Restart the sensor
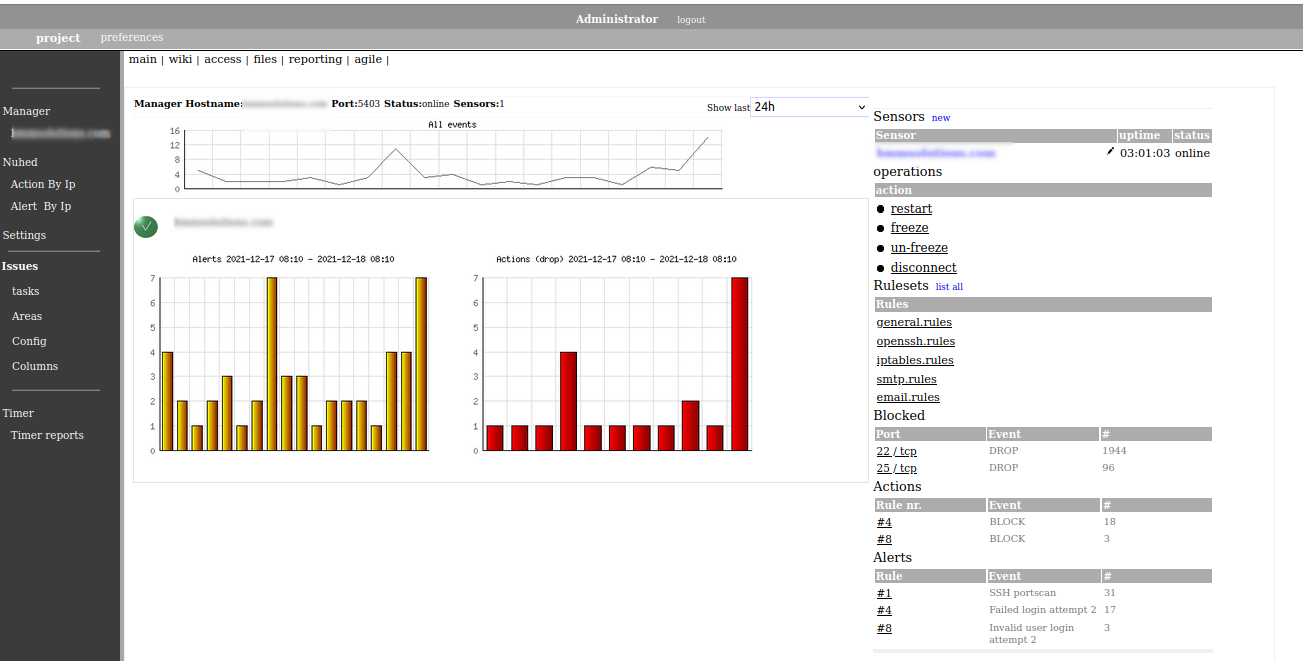The height and width of the screenshot is (661, 1303). (911, 209)
